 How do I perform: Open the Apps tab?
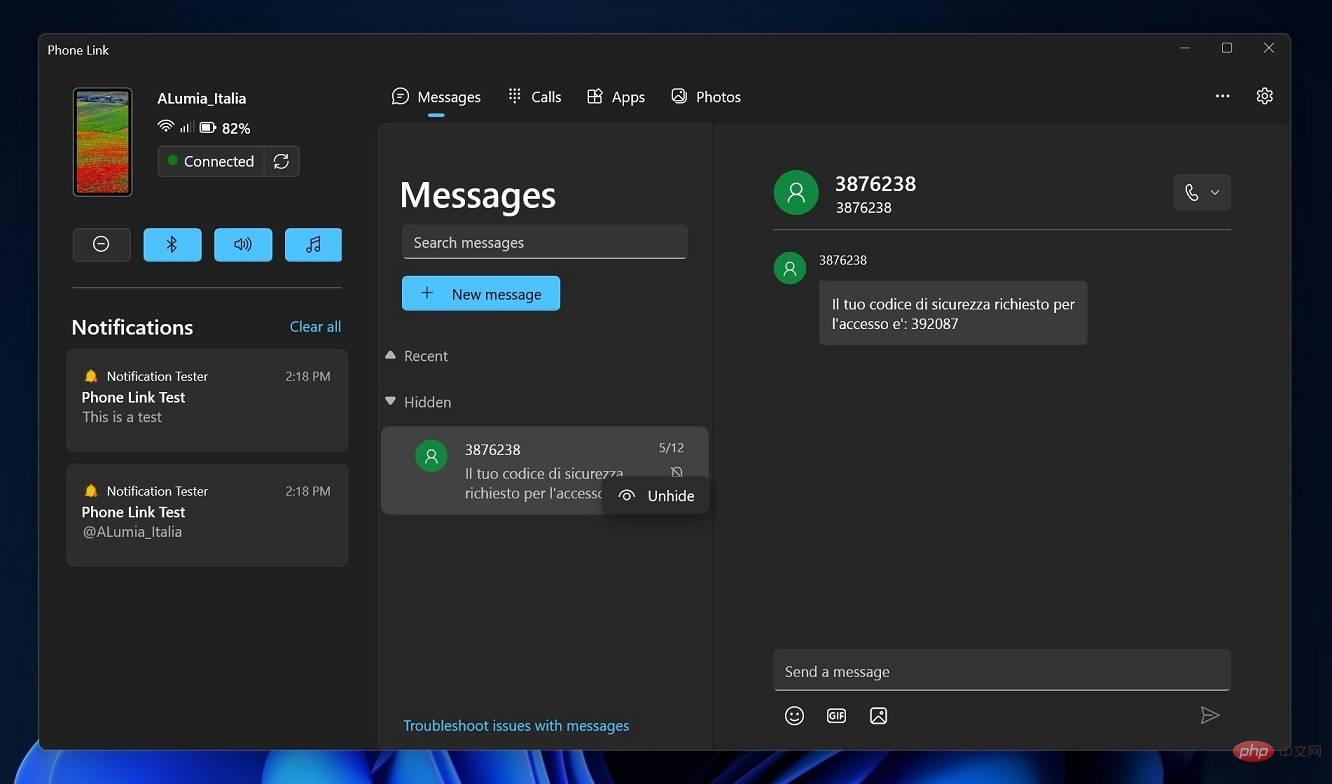click(x=615, y=97)
